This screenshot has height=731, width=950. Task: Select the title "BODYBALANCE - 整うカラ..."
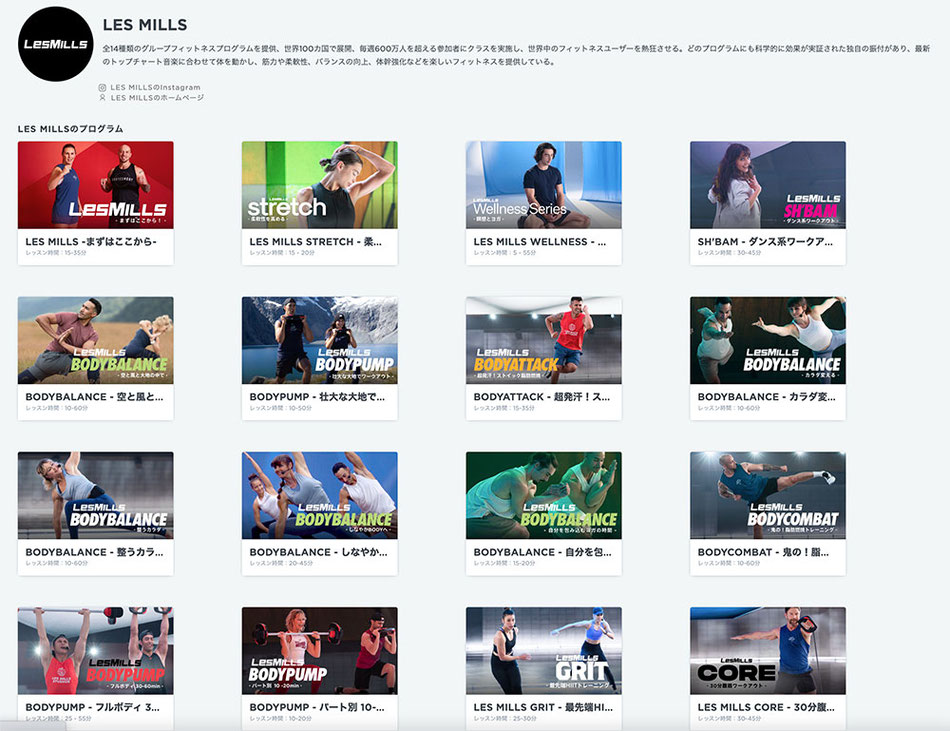pos(95,552)
